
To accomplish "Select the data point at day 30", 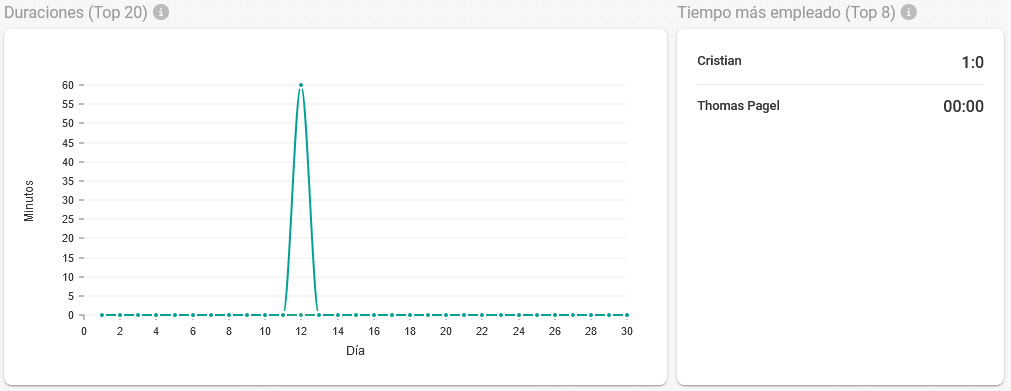I will [x=627, y=316].
